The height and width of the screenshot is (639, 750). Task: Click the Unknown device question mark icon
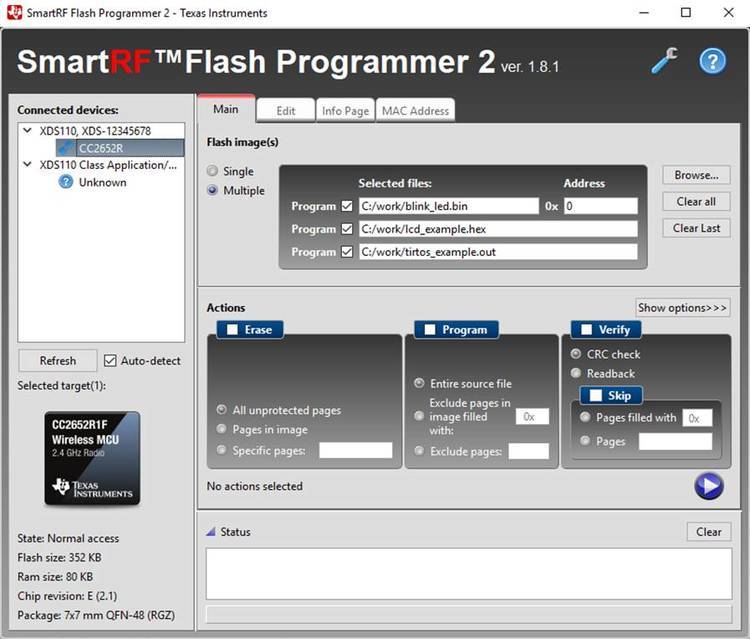[x=66, y=182]
